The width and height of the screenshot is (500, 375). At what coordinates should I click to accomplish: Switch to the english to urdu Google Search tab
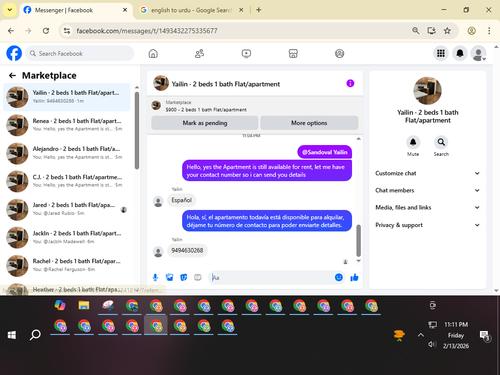pyautogui.click(x=191, y=10)
